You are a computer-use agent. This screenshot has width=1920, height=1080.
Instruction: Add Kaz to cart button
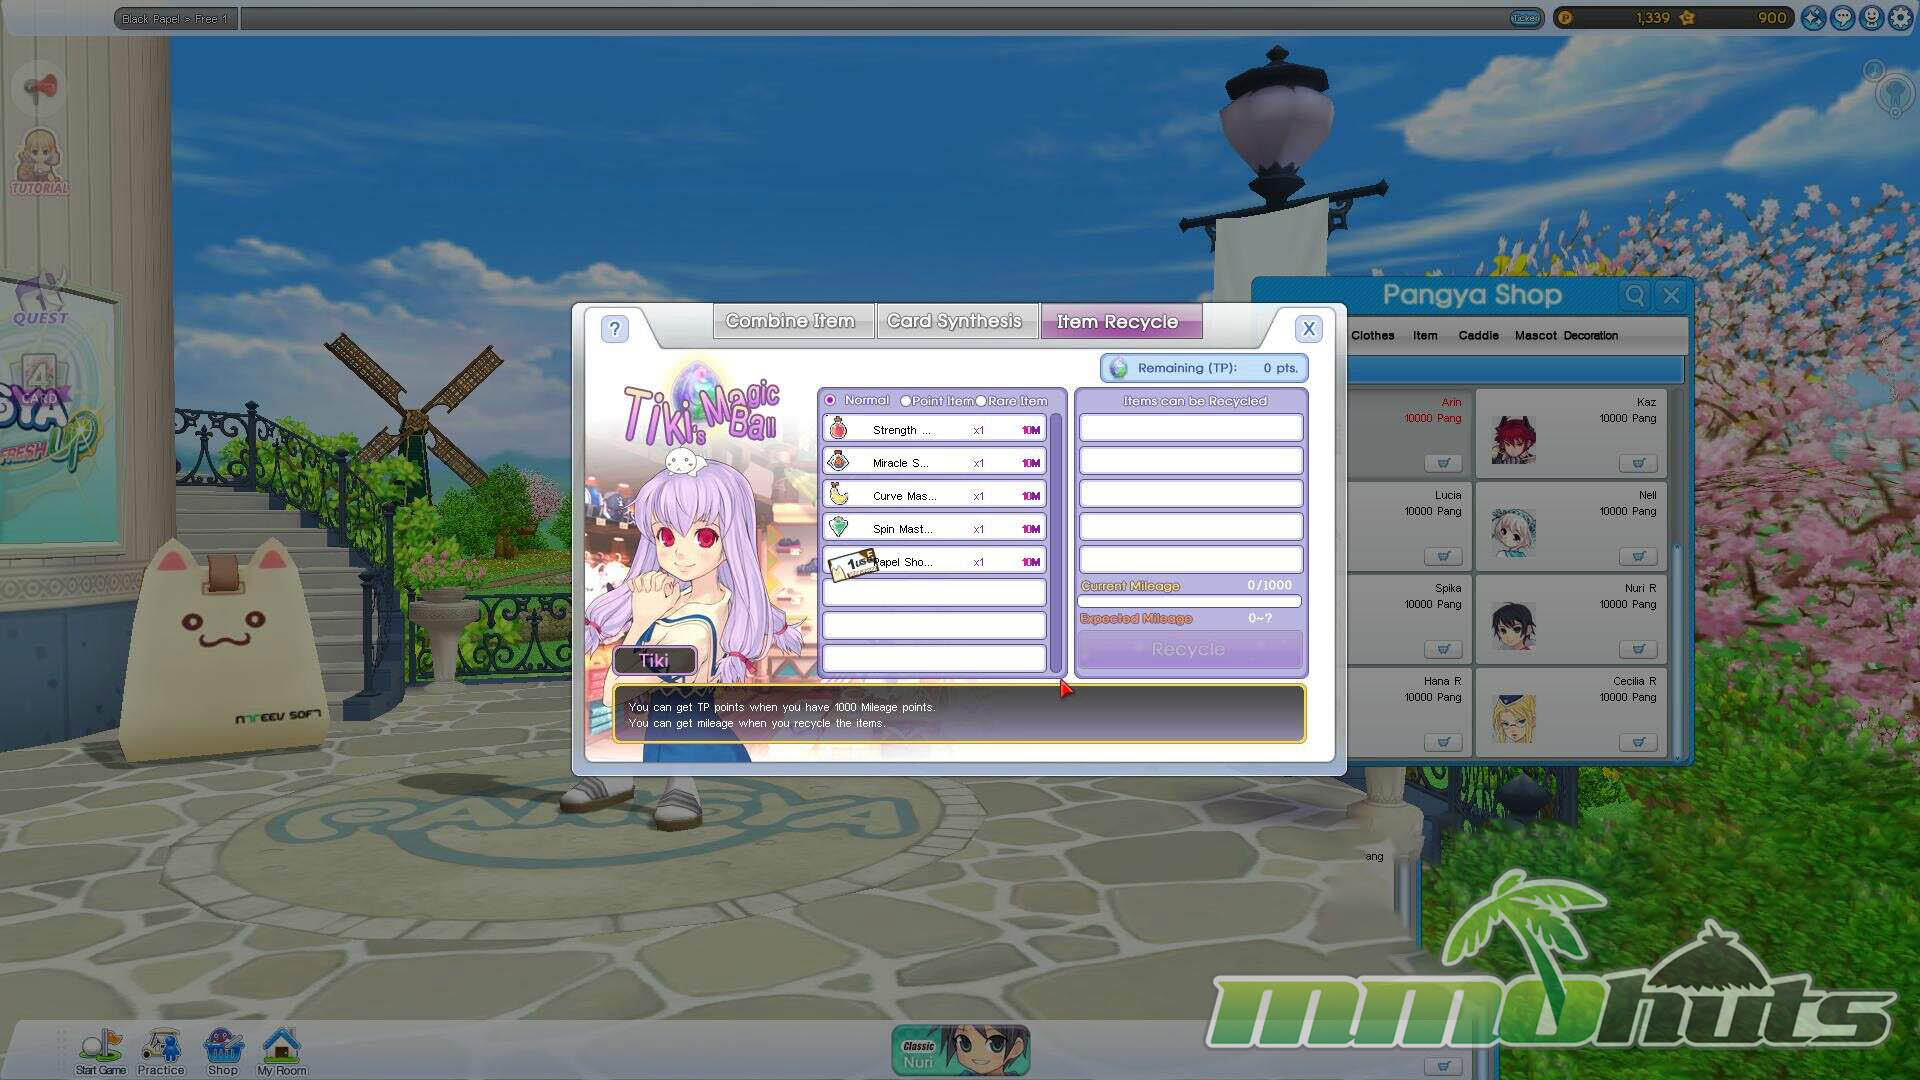(x=1638, y=463)
